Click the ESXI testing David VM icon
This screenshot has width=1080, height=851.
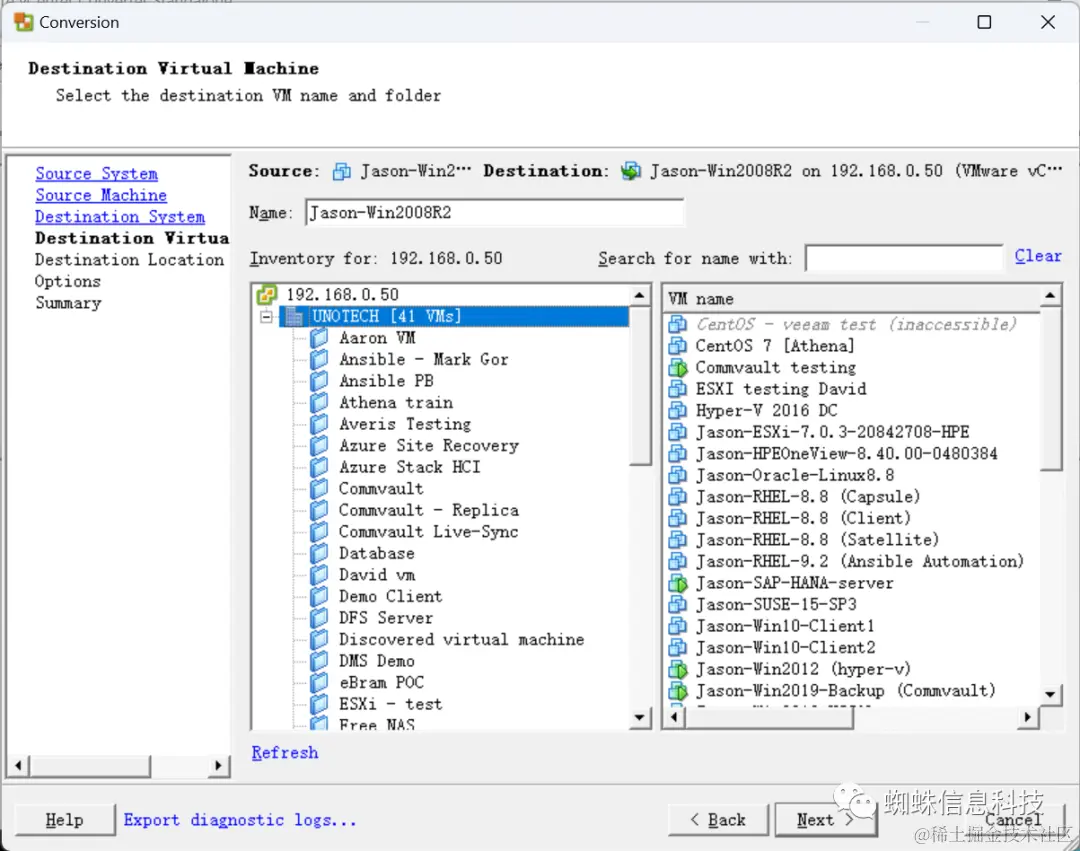678,389
